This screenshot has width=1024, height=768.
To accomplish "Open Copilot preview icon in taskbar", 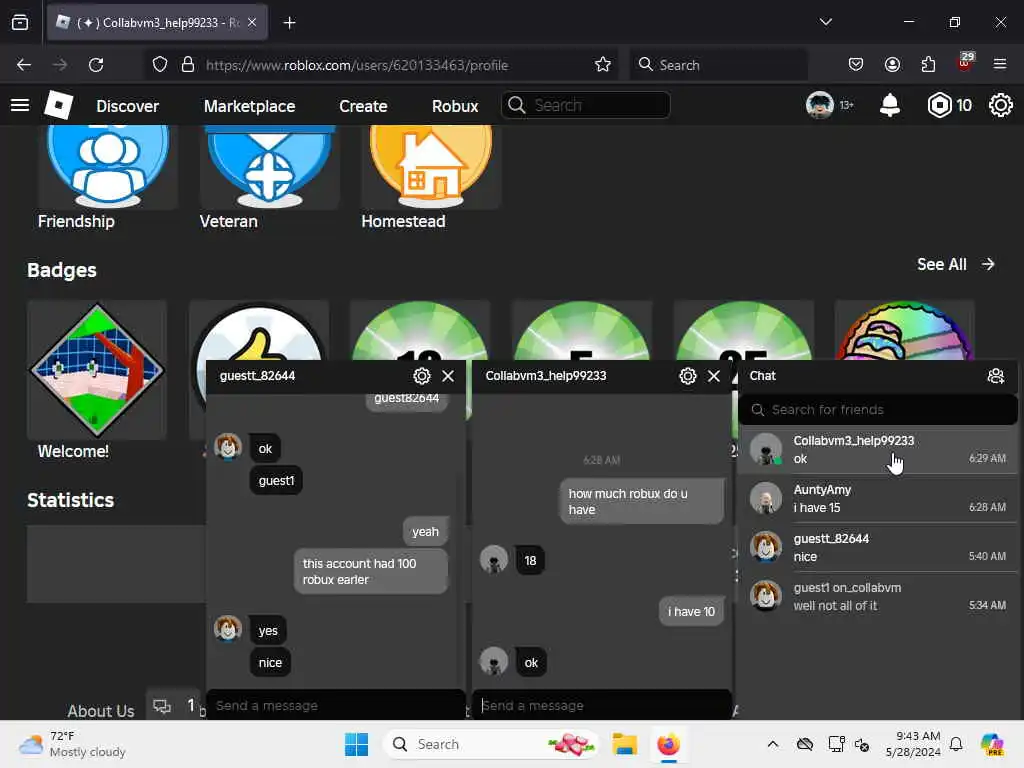I will point(992,744).
